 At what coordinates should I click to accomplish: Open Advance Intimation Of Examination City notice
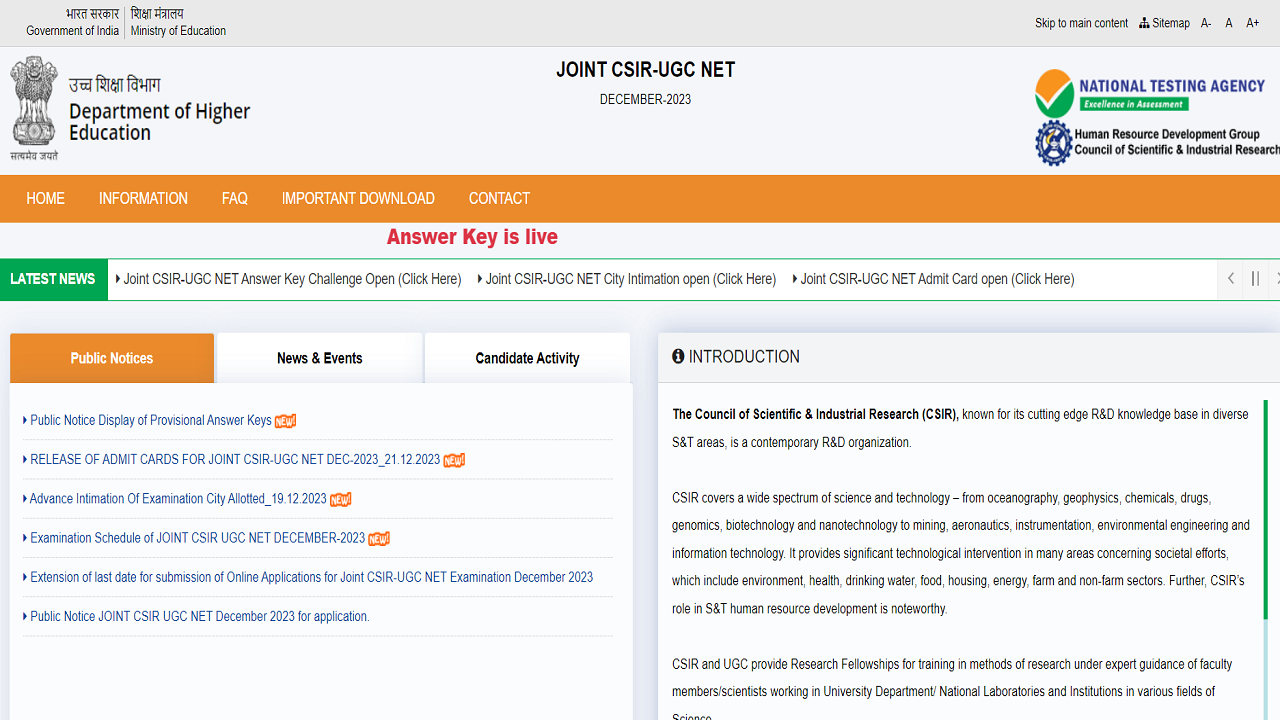pos(178,499)
